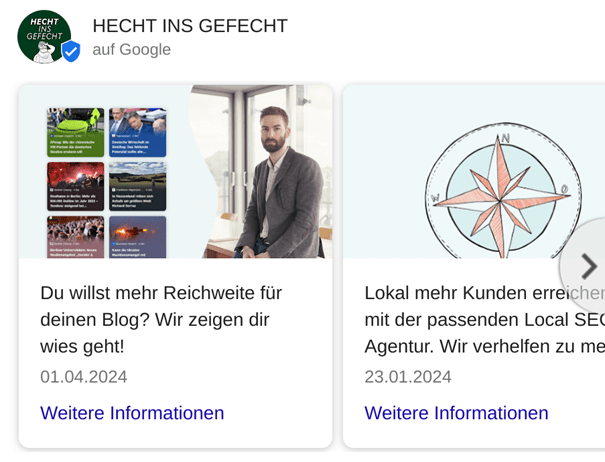The height and width of the screenshot is (462, 605).
Task: Select the landscape field news tile
Action: (x=138, y=186)
